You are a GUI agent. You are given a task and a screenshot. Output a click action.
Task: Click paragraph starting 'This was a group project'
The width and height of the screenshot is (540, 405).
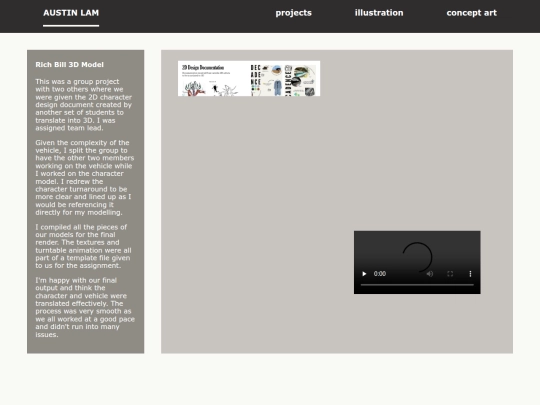pyautogui.click(x=84, y=105)
